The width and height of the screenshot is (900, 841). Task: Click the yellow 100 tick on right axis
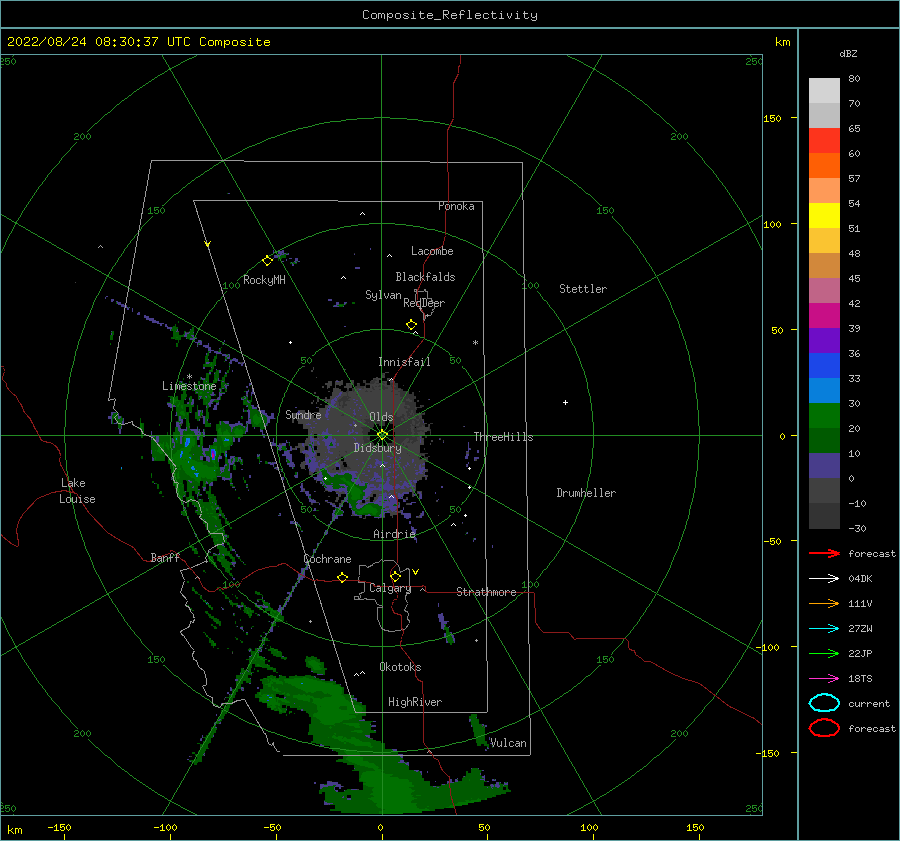pyautogui.click(x=773, y=224)
